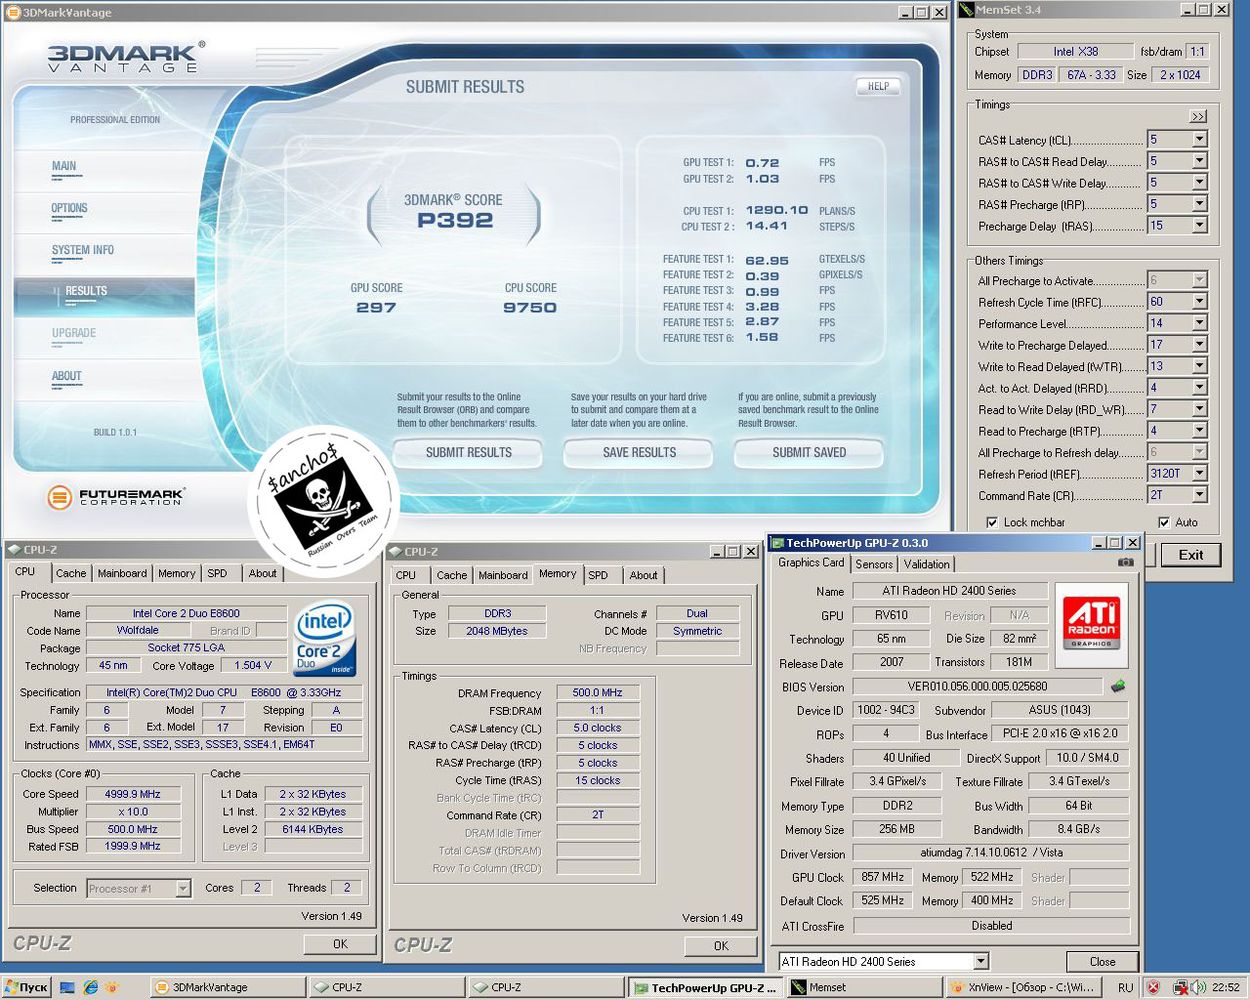This screenshot has width=1250, height=1000.
Task: Open the CAS# Latency (tCL) dropdown
Action: [x=1199, y=139]
